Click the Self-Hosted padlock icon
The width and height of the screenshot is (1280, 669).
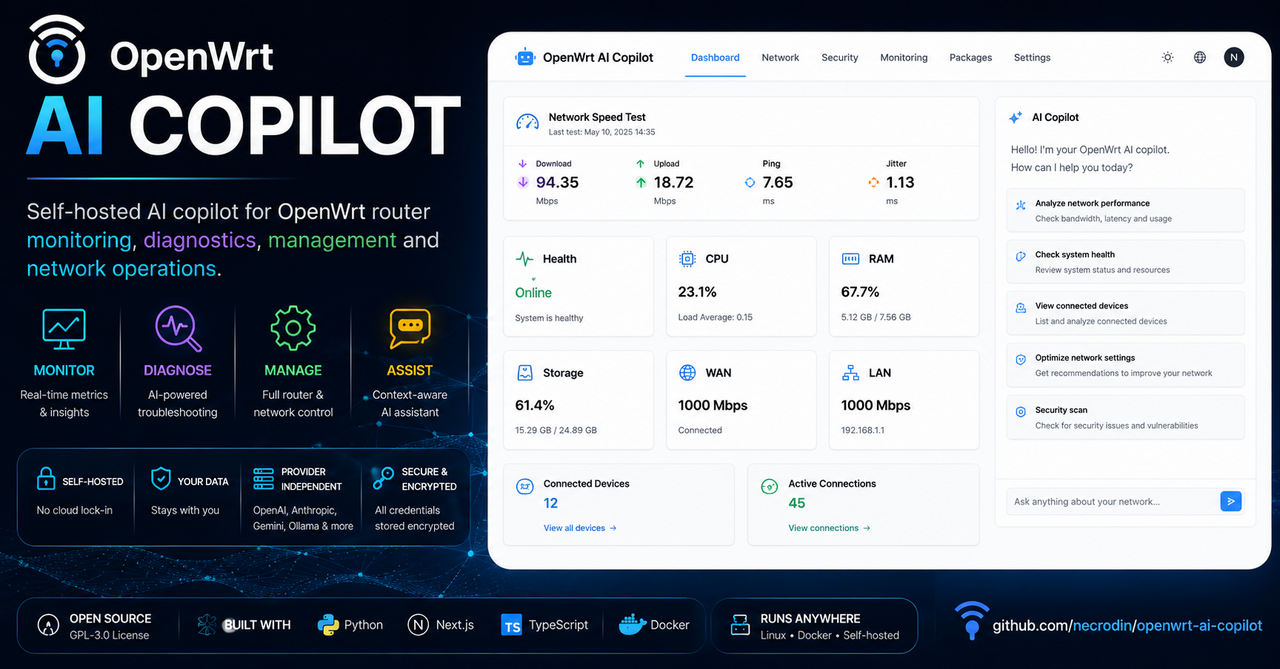46,479
